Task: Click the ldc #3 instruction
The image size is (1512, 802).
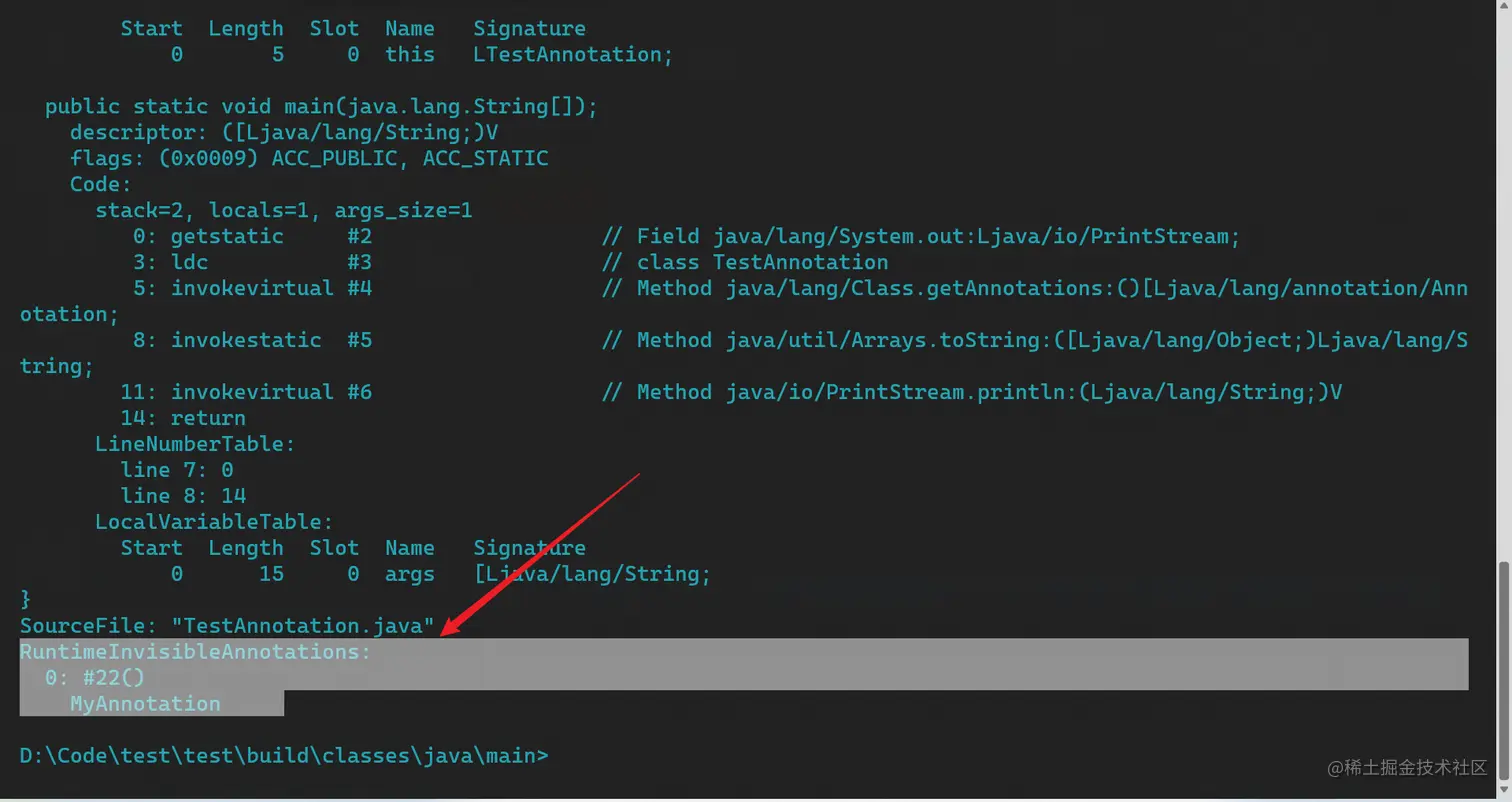Action: [250, 263]
